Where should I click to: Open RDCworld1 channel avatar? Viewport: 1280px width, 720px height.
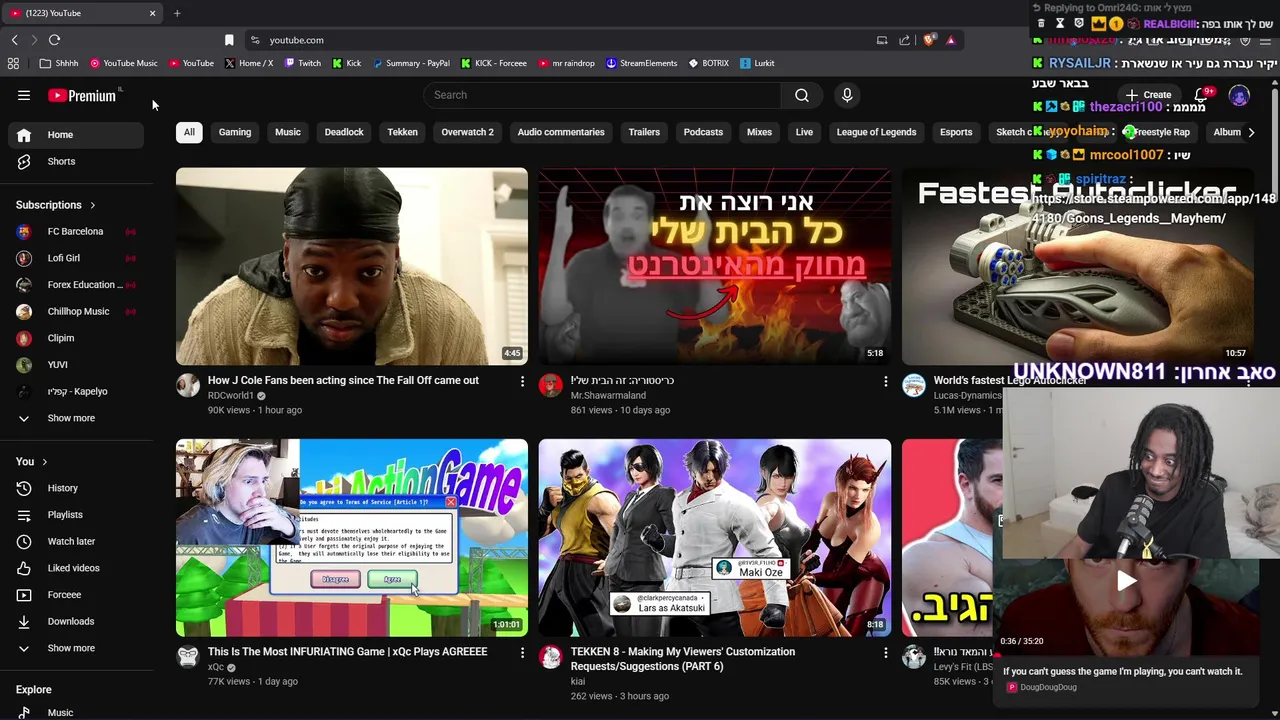coord(188,386)
